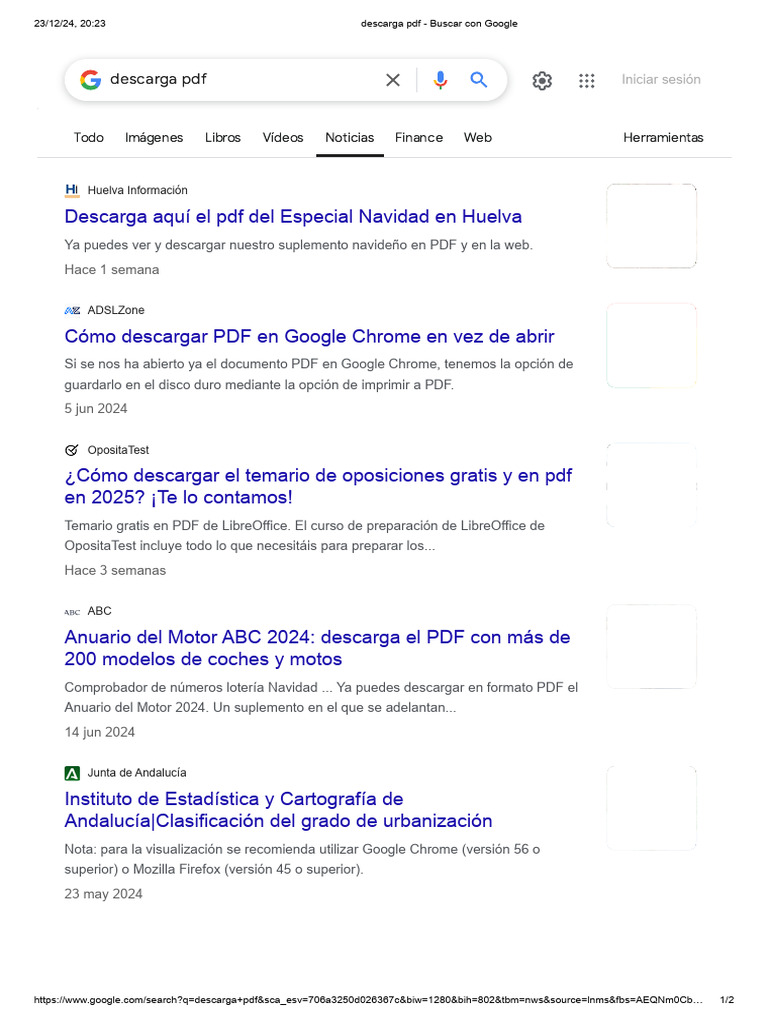Start voice search with the microphone icon
The image size is (768, 1024).
[440, 80]
